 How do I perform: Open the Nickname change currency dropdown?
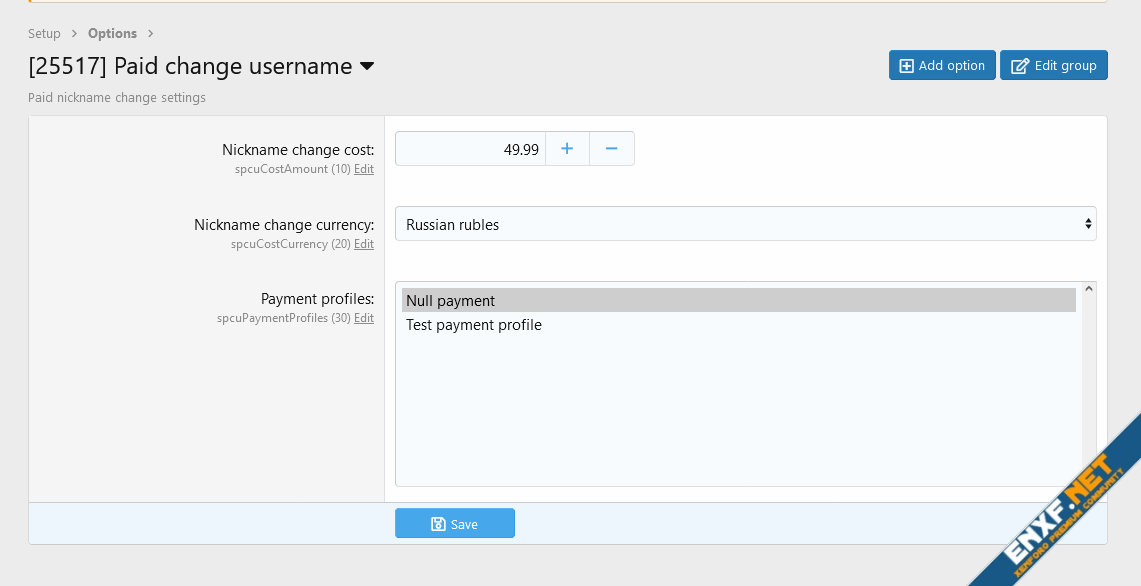coord(745,224)
